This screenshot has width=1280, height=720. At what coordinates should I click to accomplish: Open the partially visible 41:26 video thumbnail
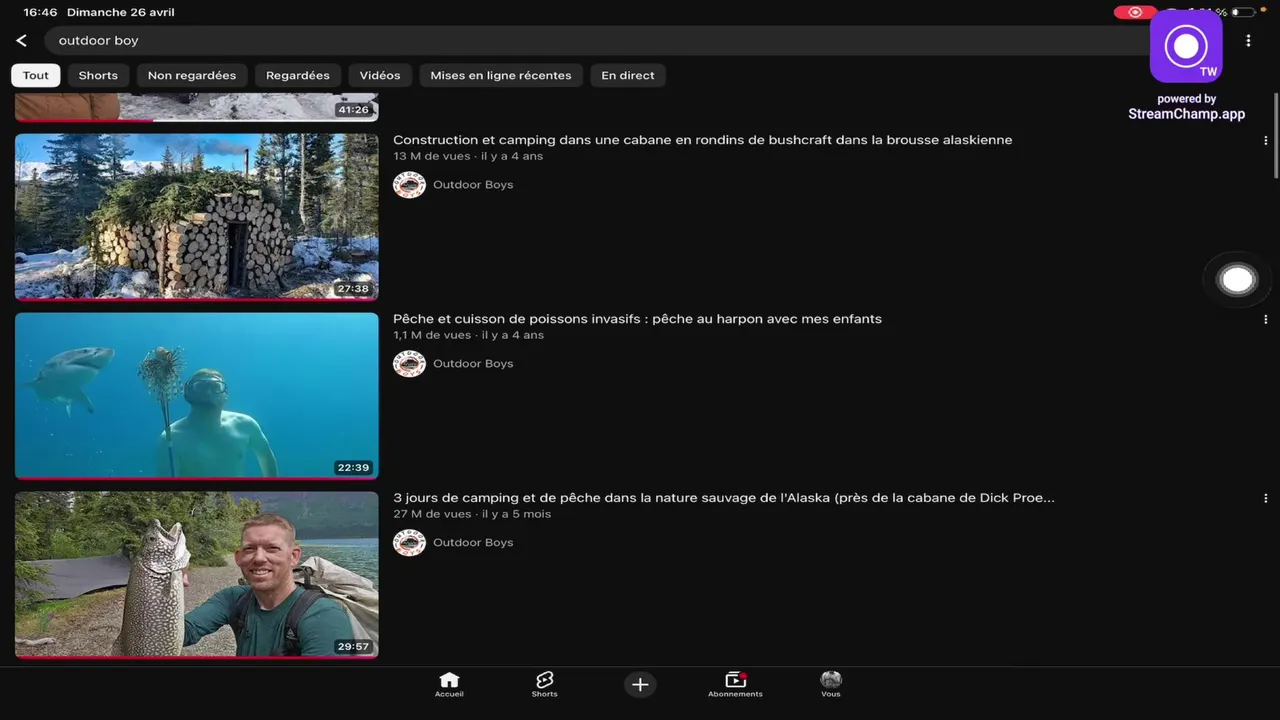197,108
